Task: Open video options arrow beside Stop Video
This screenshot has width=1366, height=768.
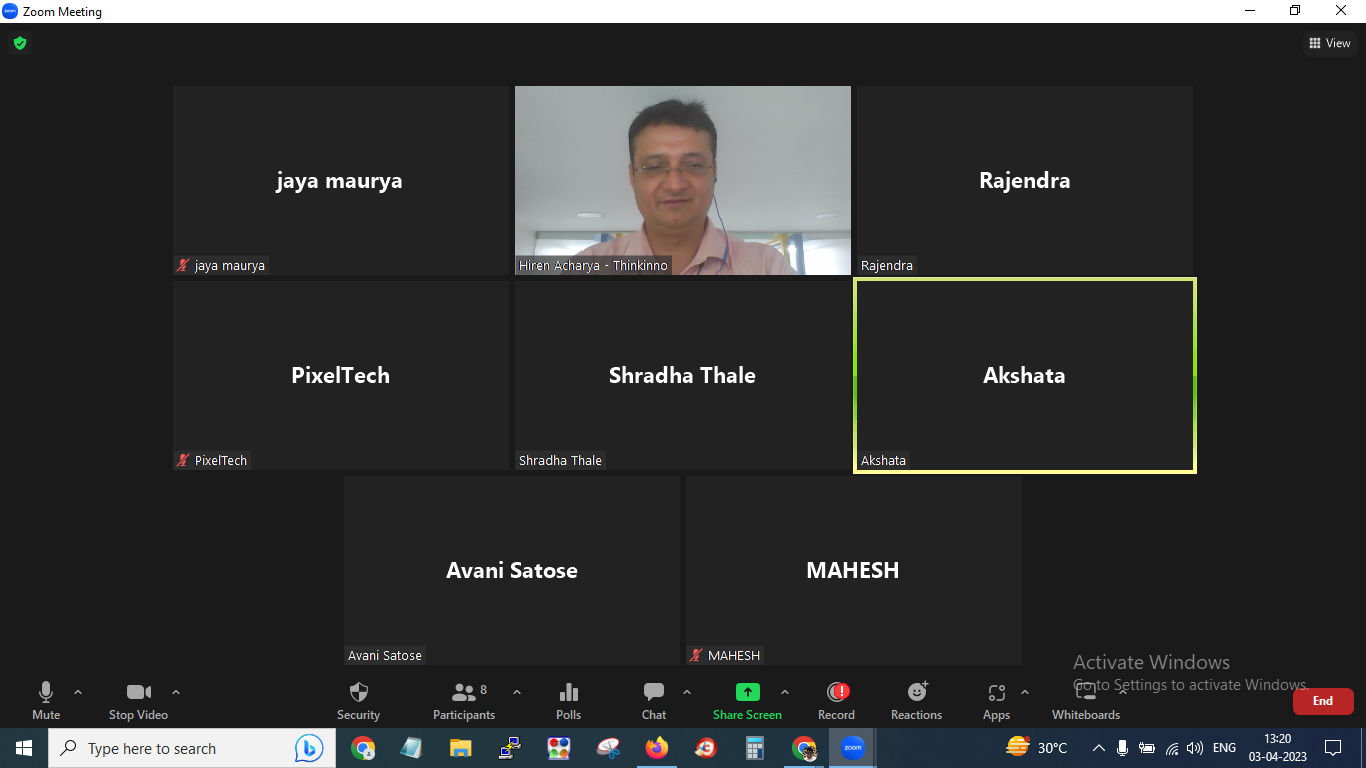Action: coord(176,692)
